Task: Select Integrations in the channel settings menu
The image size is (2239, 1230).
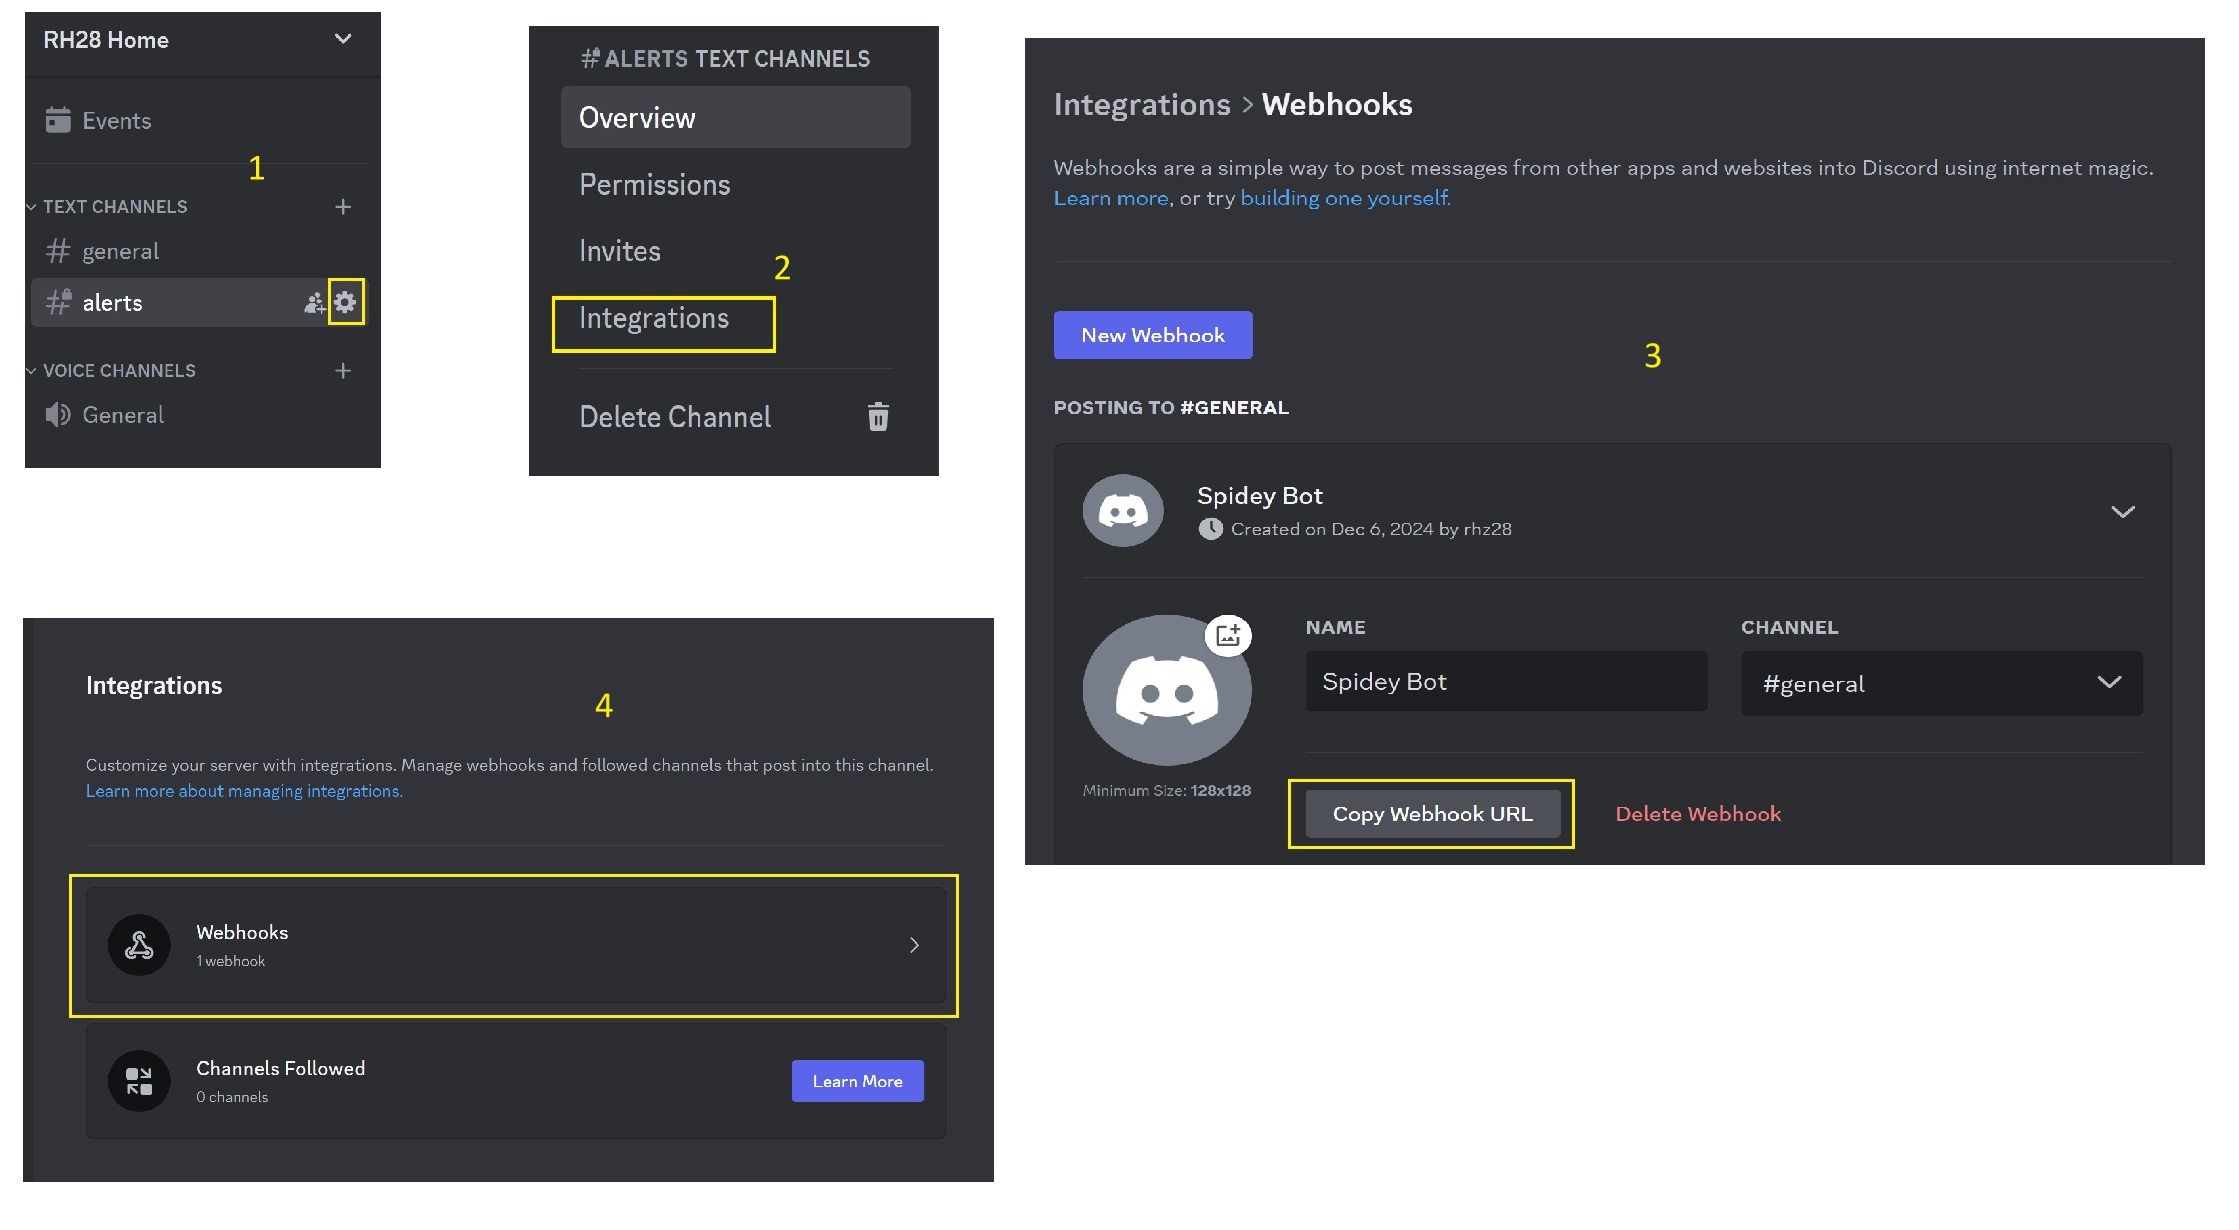Action: [654, 318]
